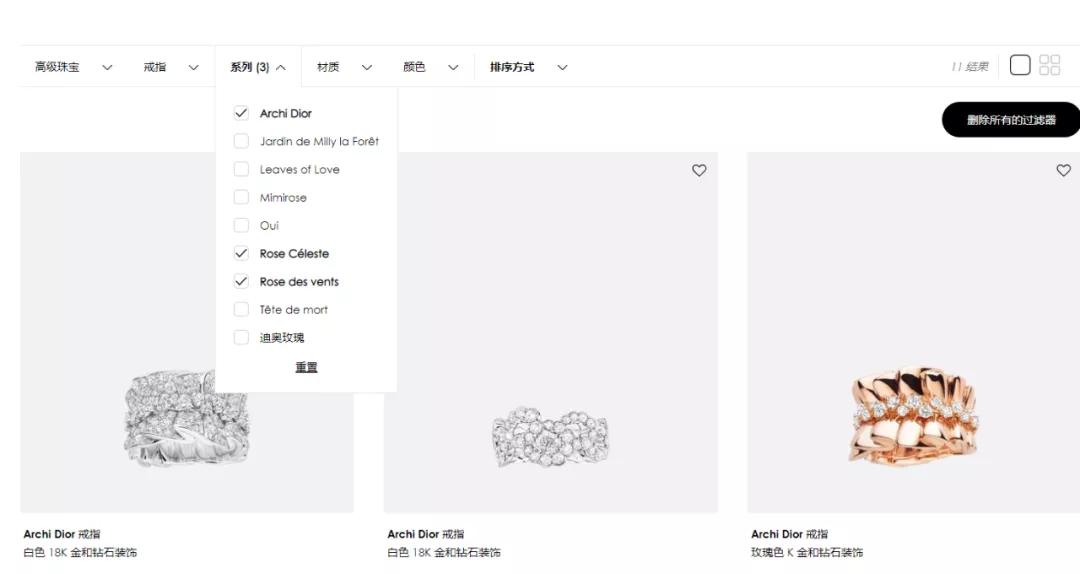Image resolution: width=1080 pixels, height=574 pixels.
Task: Select the 迪奥玫瑰 collection checkbox
Action: tap(241, 338)
